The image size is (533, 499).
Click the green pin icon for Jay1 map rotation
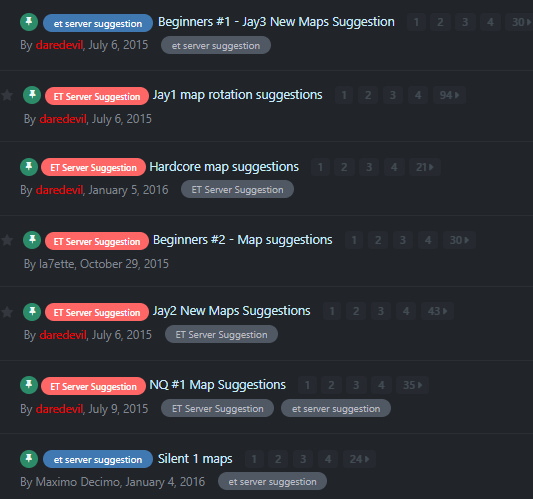[x=32, y=95]
